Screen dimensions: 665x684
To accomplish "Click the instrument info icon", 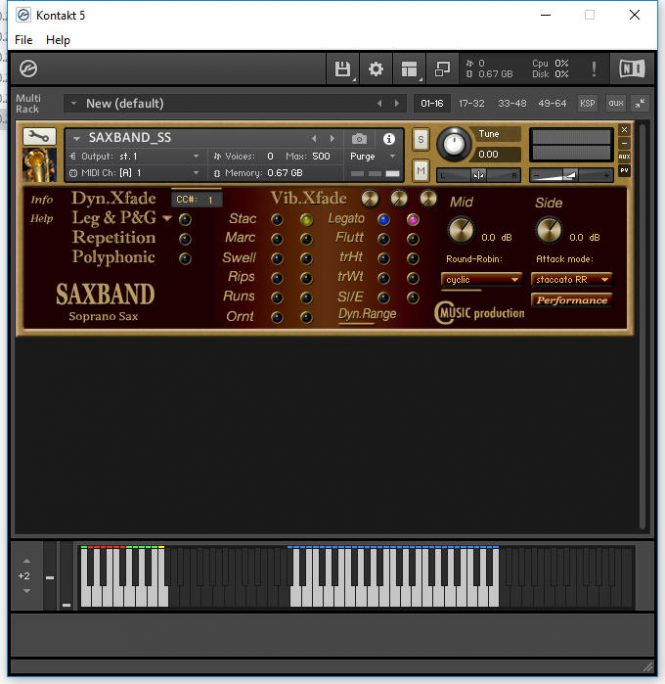I will click(389, 139).
